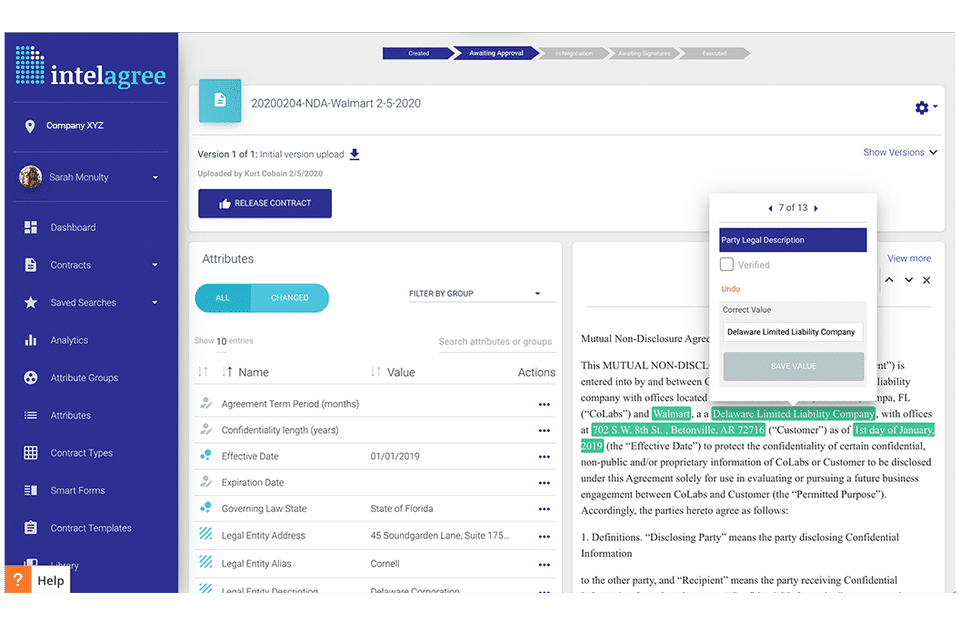Click the Contract Templates clipboard icon
960x625 pixels.
click(30, 528)
